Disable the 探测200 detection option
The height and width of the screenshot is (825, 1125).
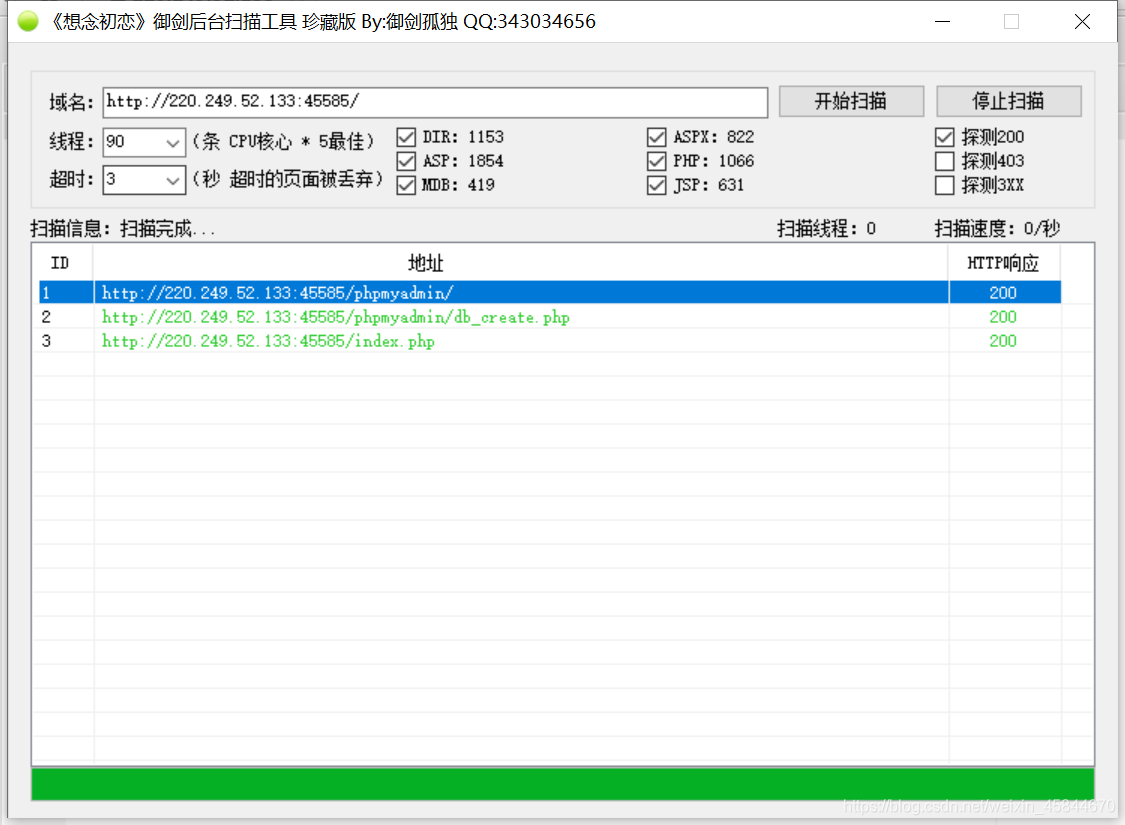point(944,137)
